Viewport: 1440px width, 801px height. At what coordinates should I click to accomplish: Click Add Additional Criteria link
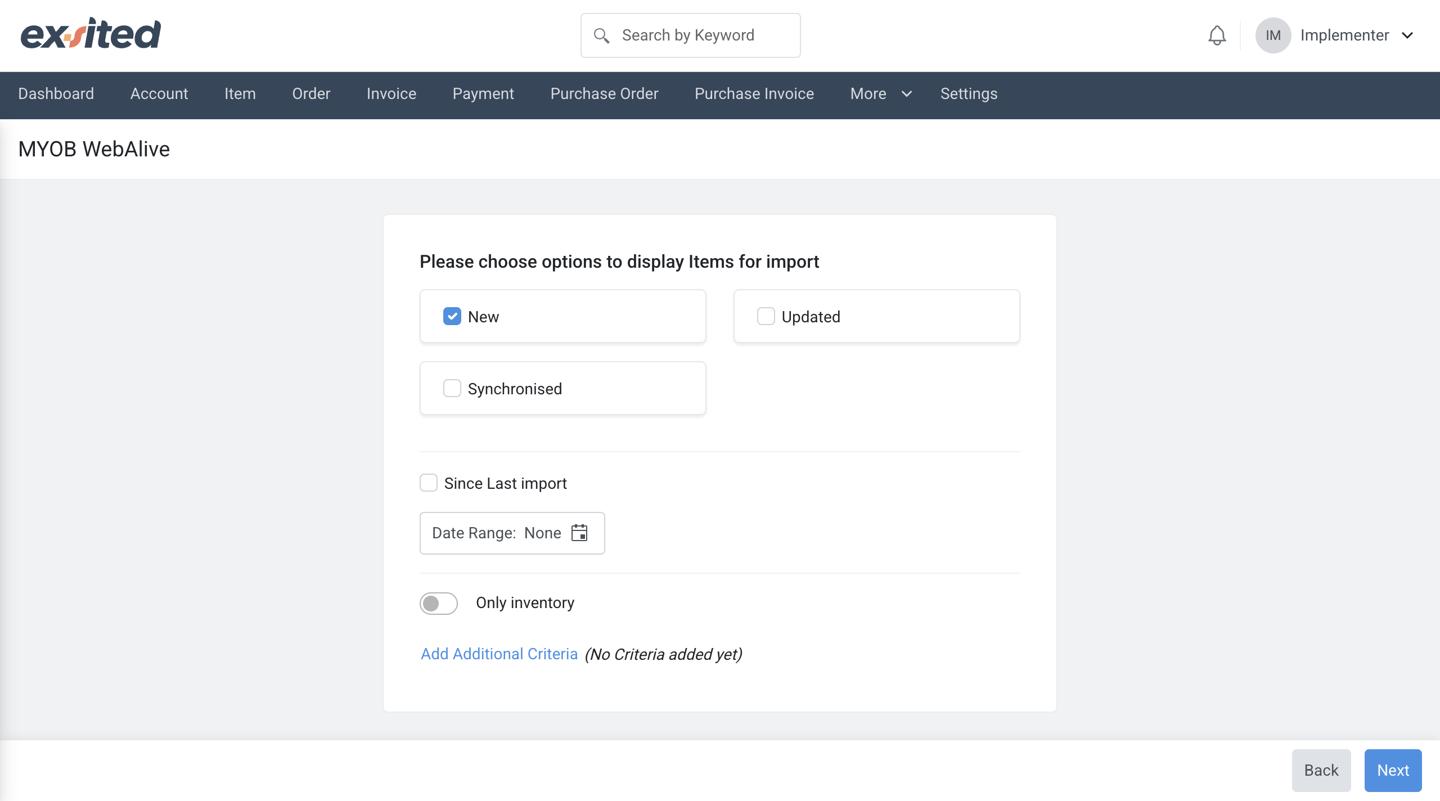click(499, 654)
